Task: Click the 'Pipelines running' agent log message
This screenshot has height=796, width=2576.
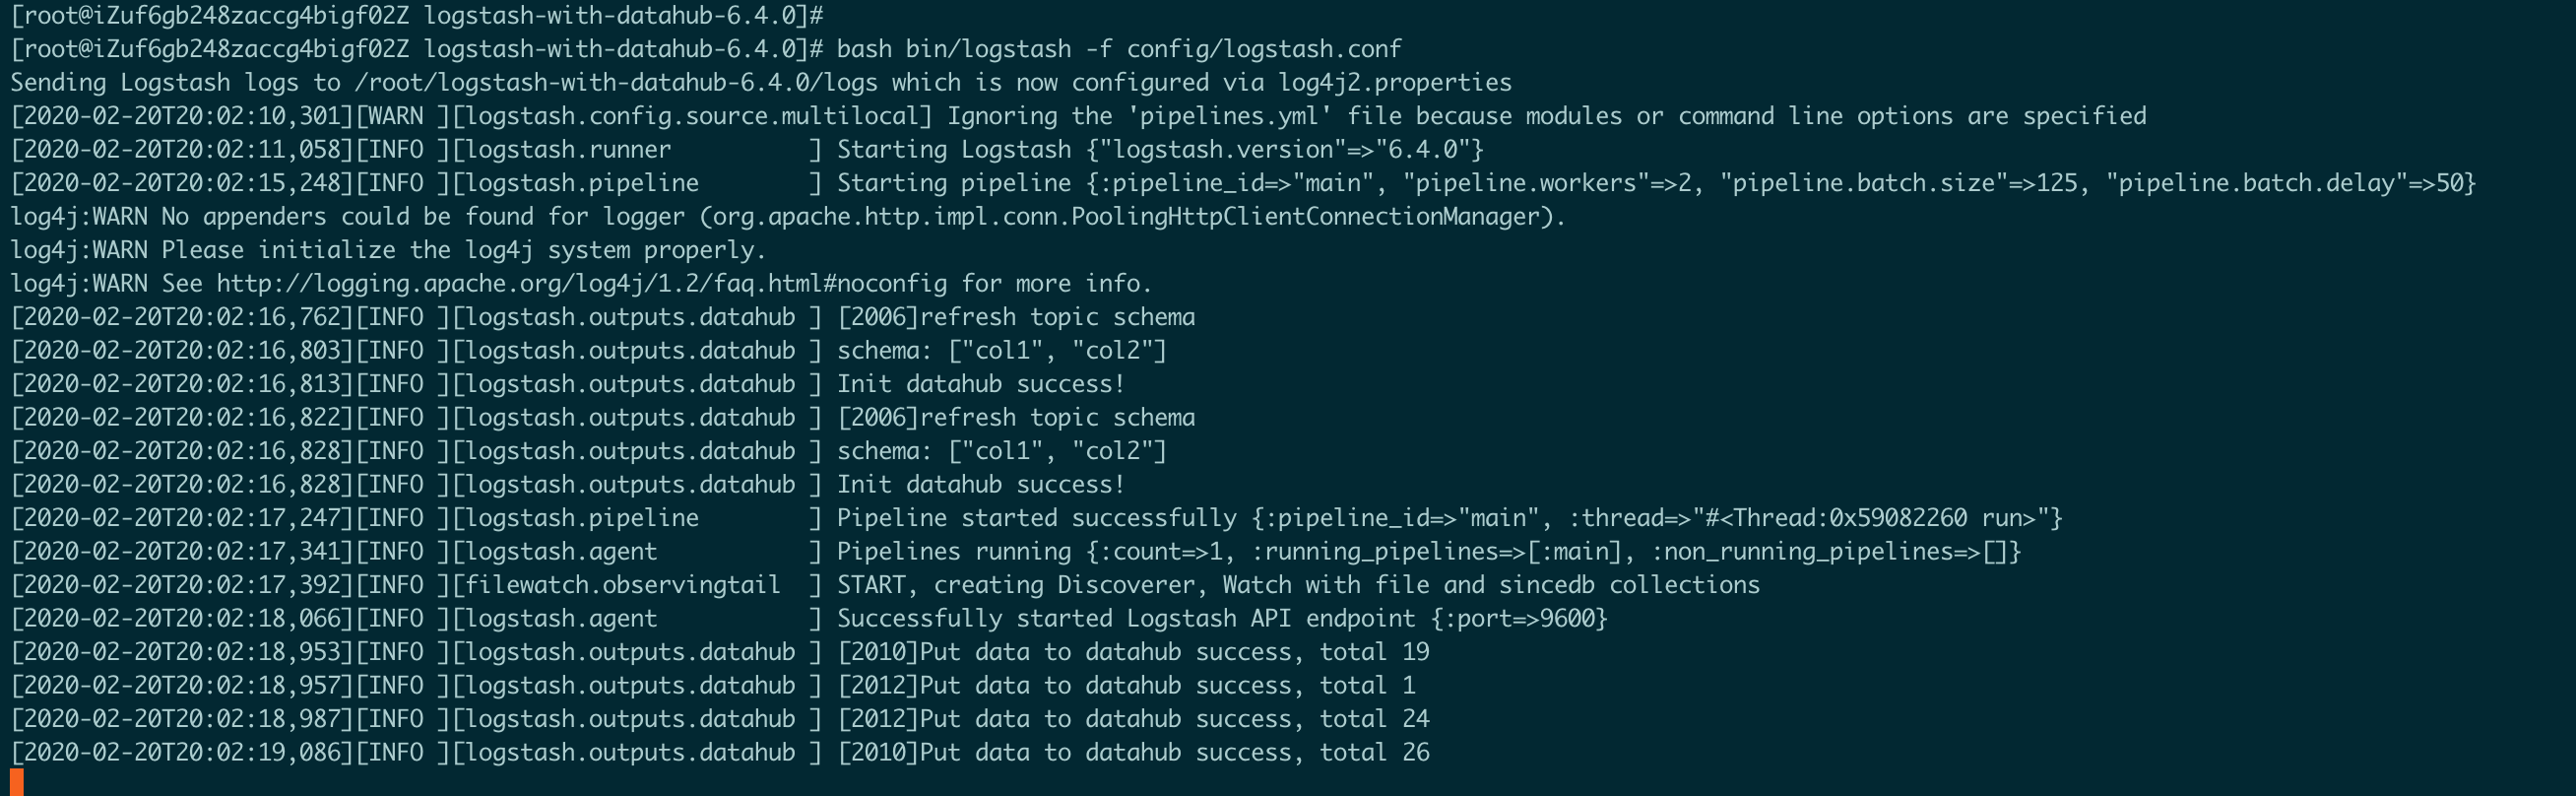Action: [x=1428, y=551]
